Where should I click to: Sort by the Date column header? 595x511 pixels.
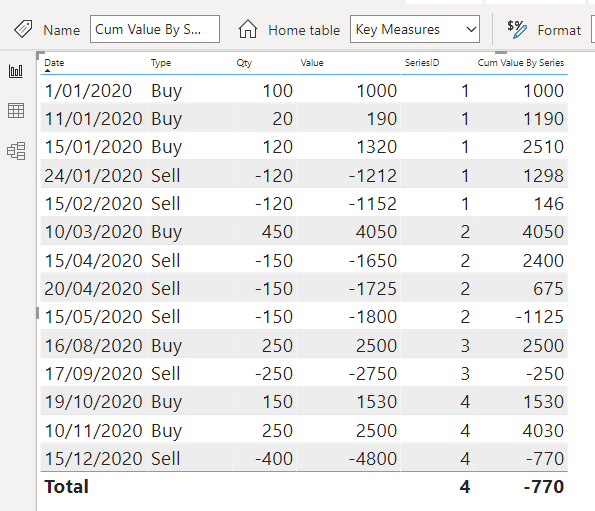(x=54, y=63)
